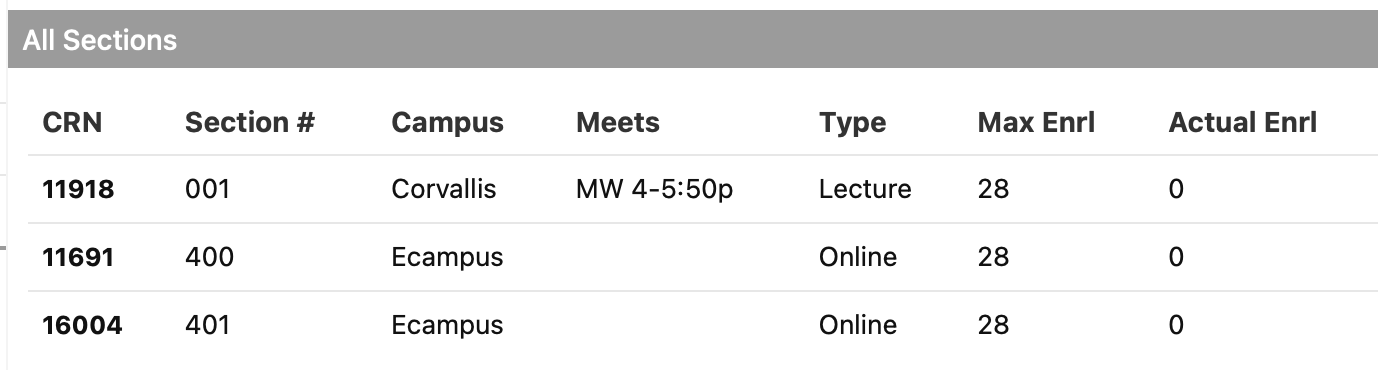The height and width of the screenshot is (370, 1378).
Task: Click Max Enrl 28 in Corvallis row
Action: pyautogui.click(x=993, y=189)
